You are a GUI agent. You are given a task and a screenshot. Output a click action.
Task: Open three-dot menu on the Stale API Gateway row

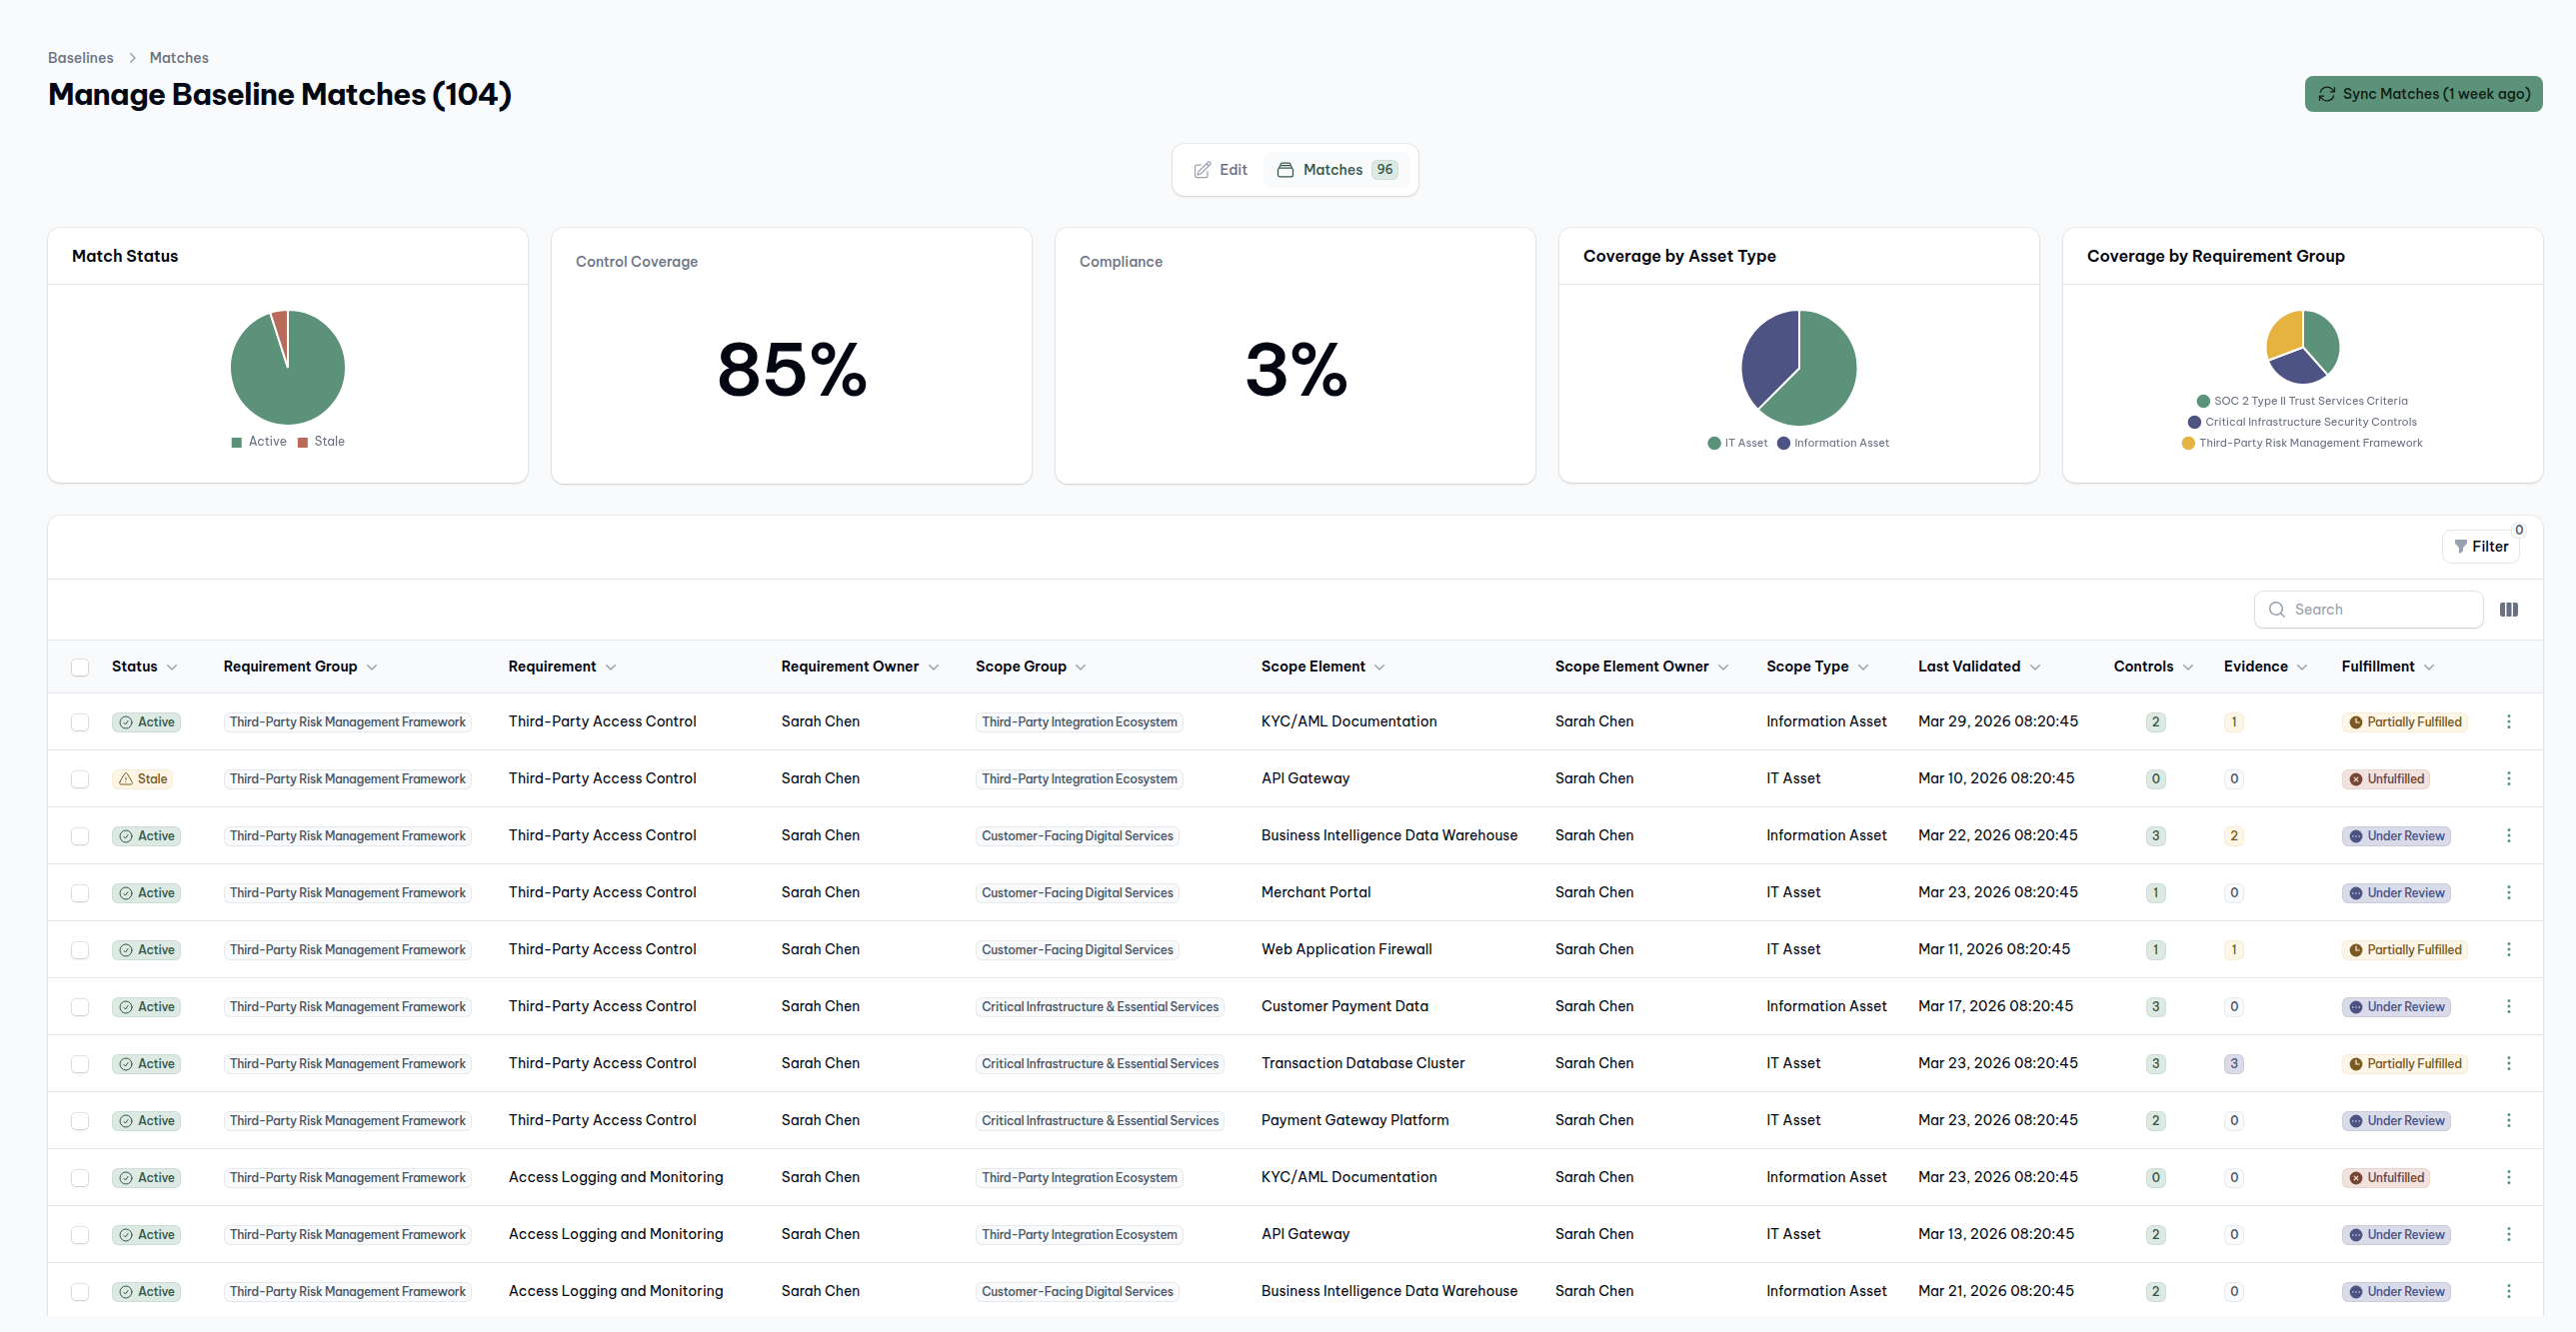coord(2508,778)
